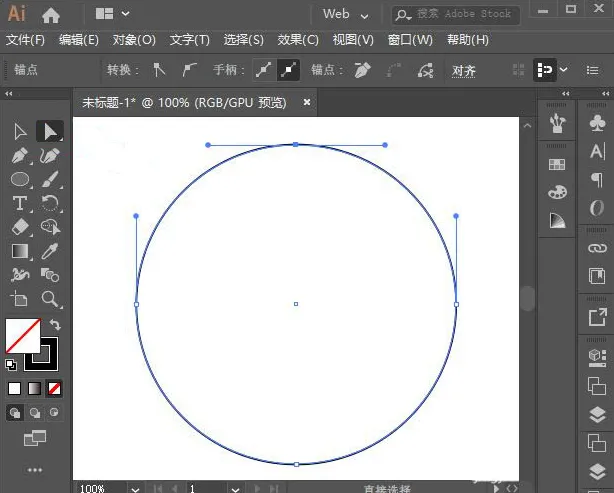Expand the arrange documents dropdown
614x493 pixels.
pyautogui.click(x=112, y=15)
